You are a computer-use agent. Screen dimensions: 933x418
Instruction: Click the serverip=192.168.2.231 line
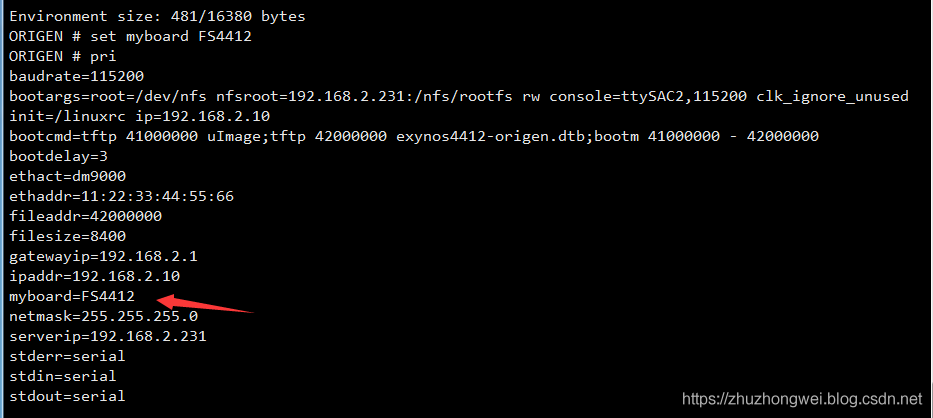tap(107, 336)
